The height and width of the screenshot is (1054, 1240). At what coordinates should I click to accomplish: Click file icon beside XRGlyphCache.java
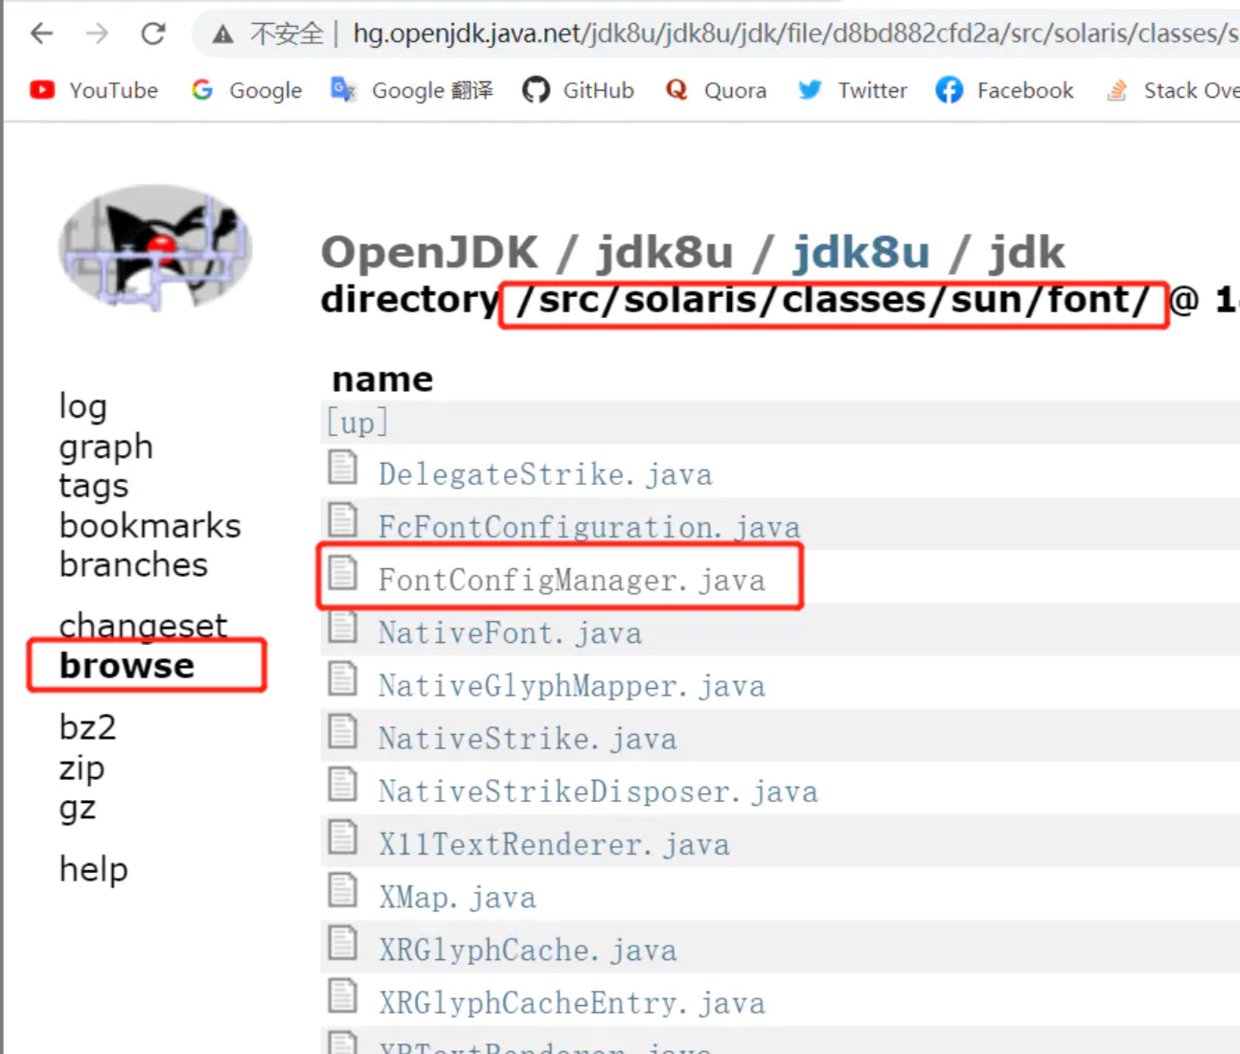pyautogui.click(x=343, y=943)
